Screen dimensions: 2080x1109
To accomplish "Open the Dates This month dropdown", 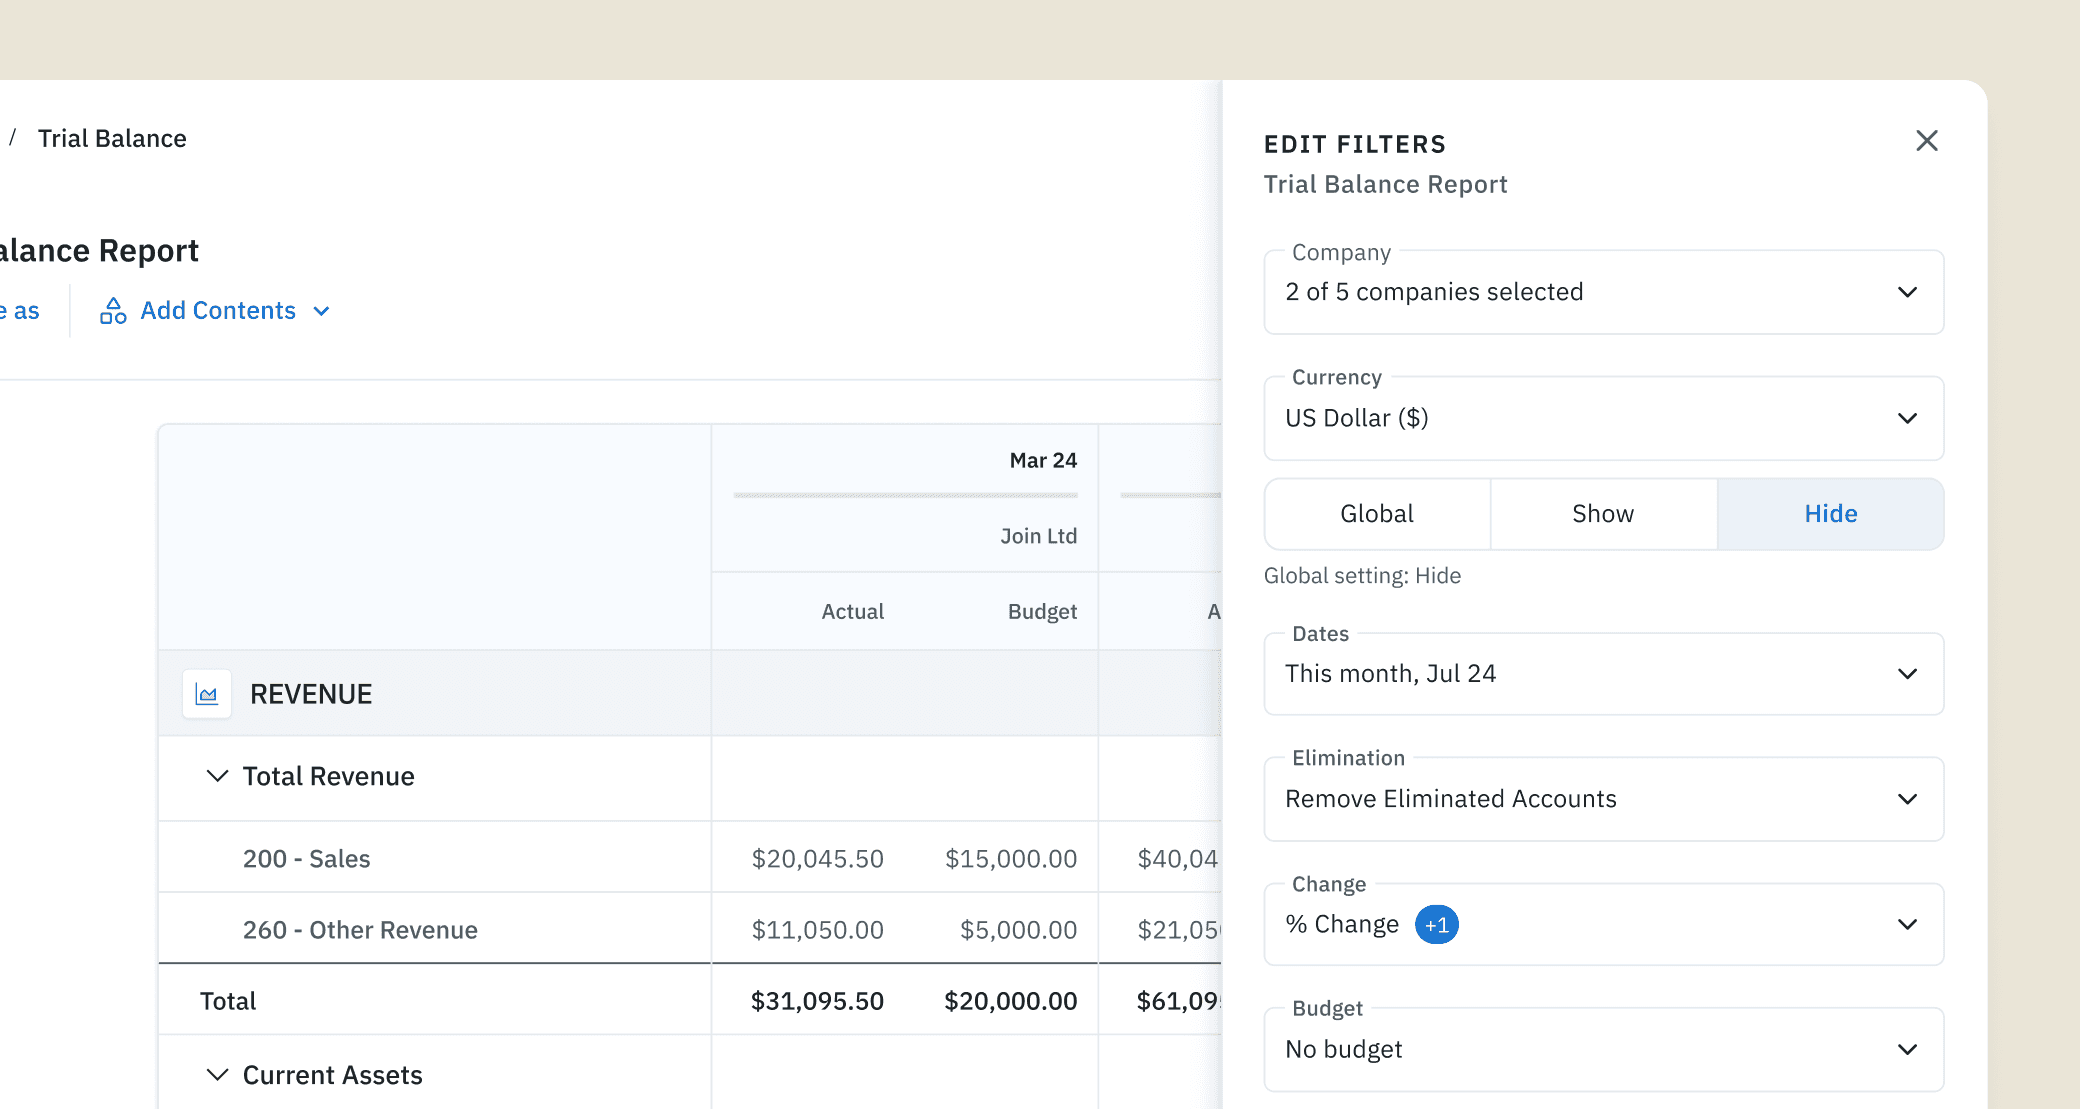I will tap(1603, 674).
